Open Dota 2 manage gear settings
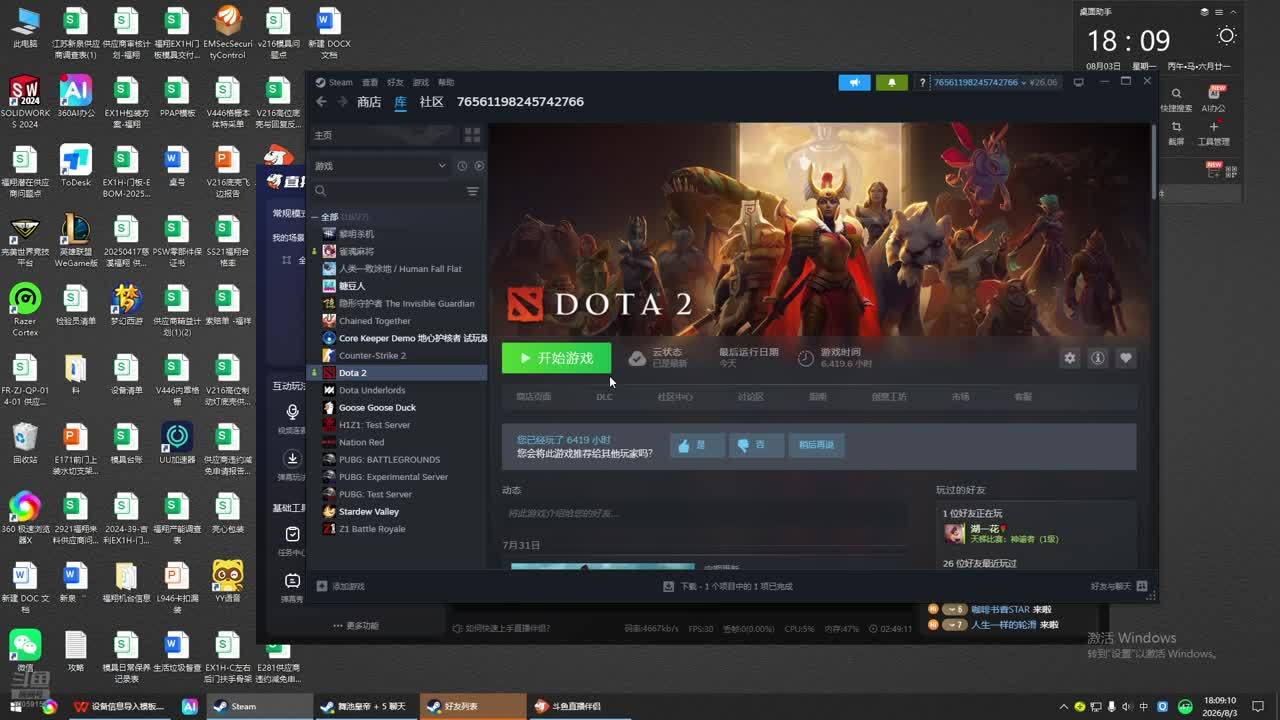Screen dimensions: 1280x720 [x=1070, y=358]
